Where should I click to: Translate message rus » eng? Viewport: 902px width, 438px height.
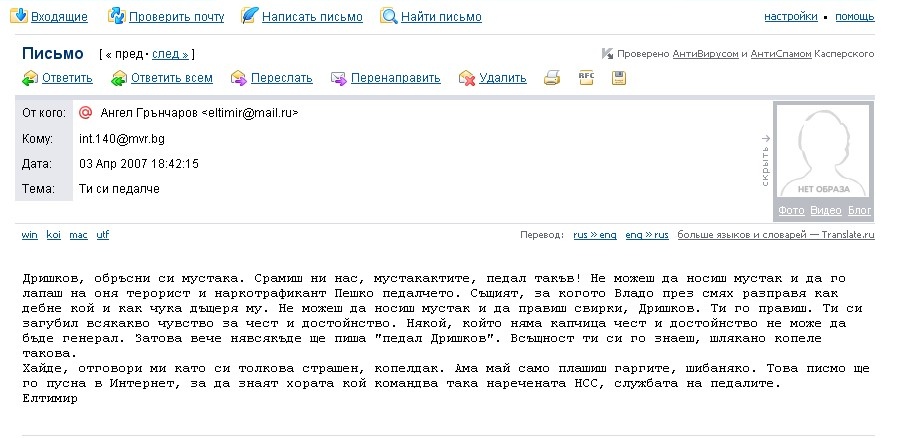coord(594,235)
